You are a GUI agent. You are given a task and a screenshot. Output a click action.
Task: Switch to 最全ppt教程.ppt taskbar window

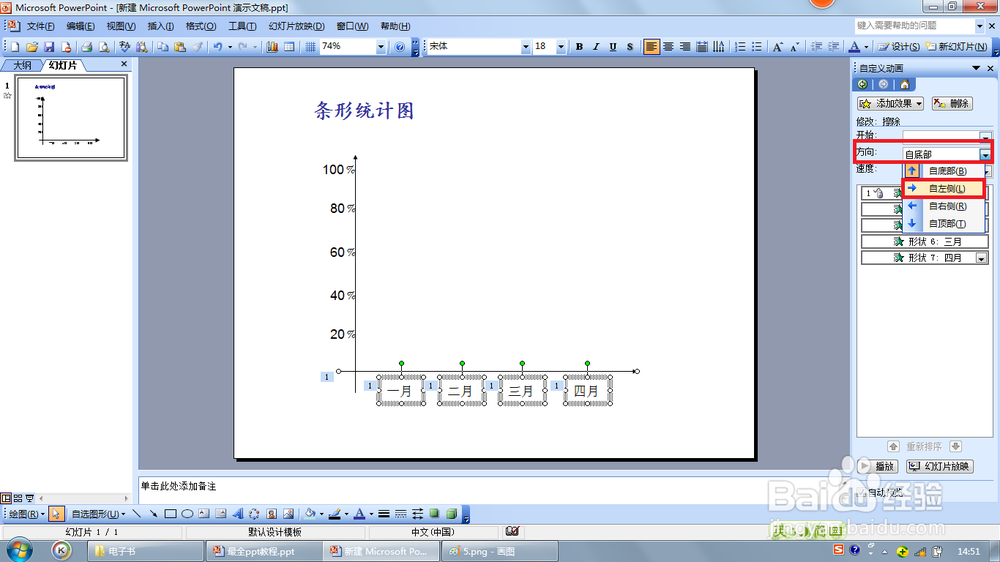point(261,551)
